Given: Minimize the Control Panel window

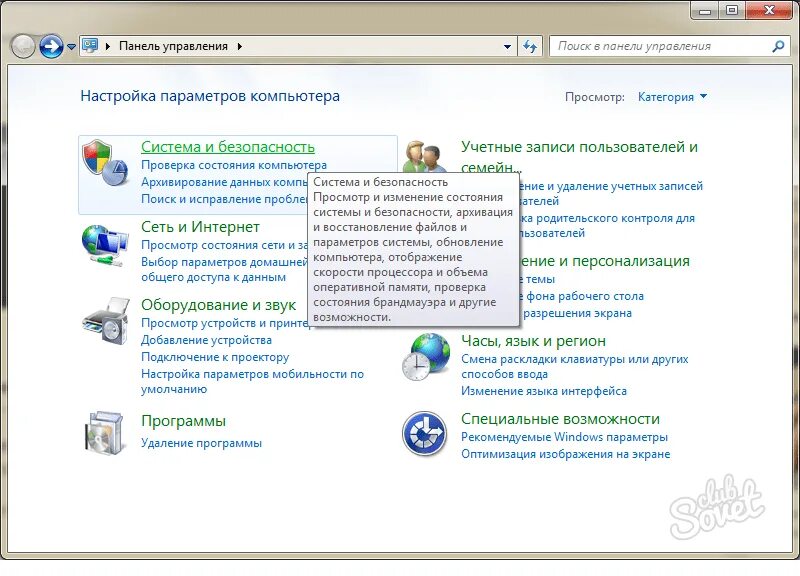Looking at the screenshot, I should [x=705, y=11].
